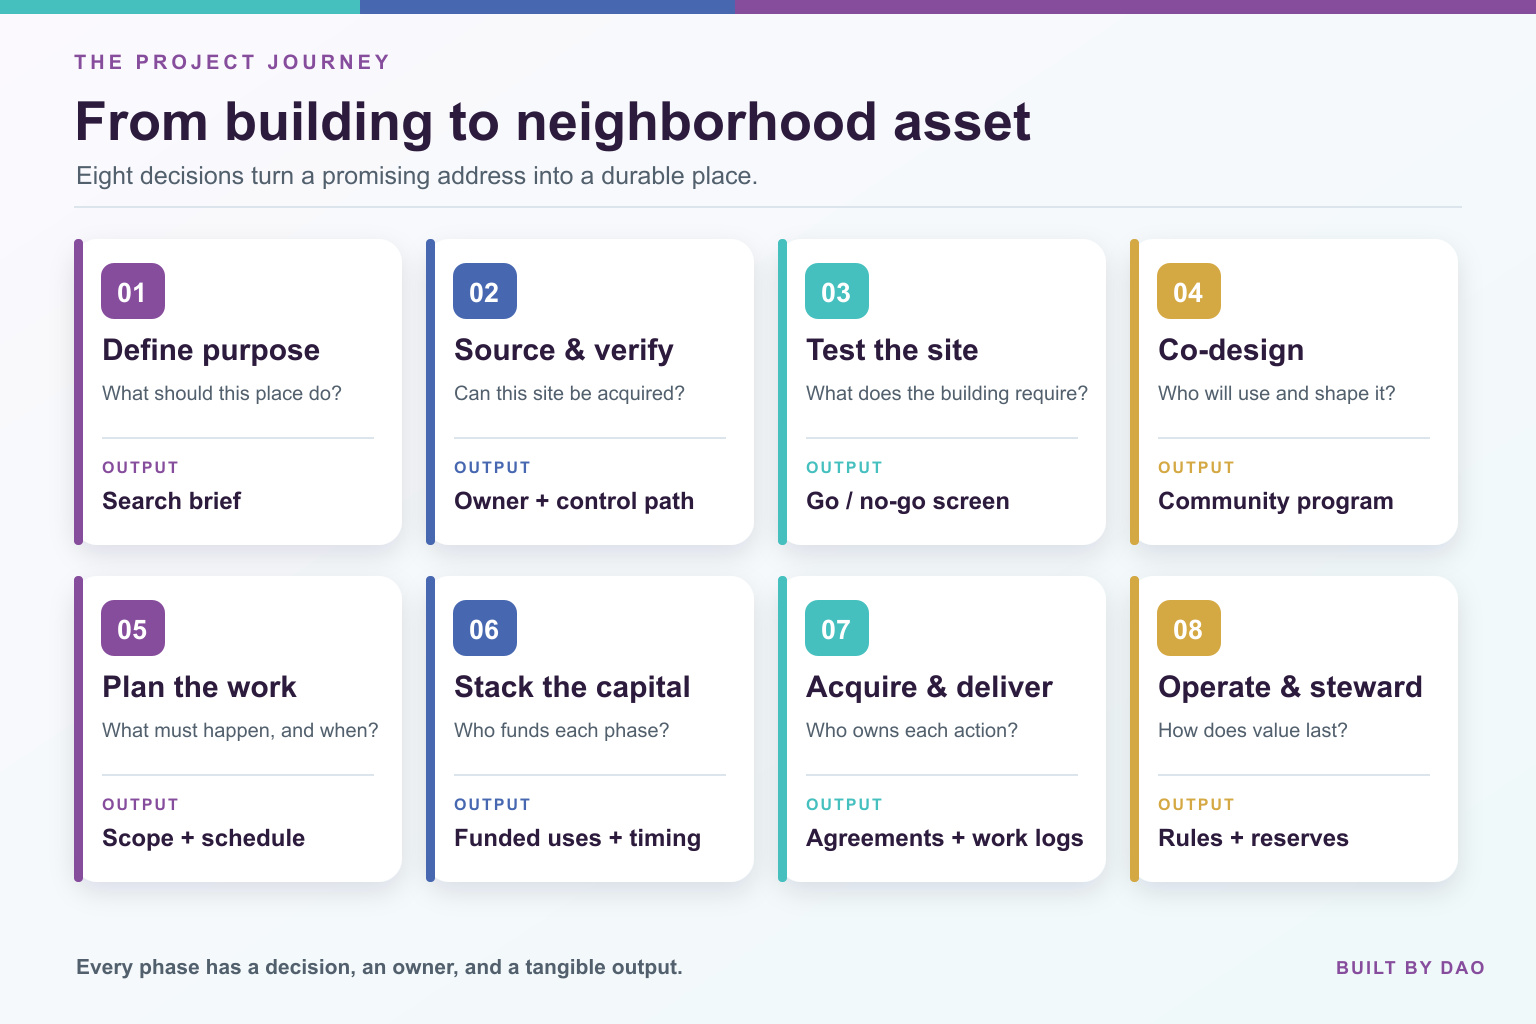Click the "Agreements + work logs" output
1536x1024 pixels.
(x=944, y=838)
